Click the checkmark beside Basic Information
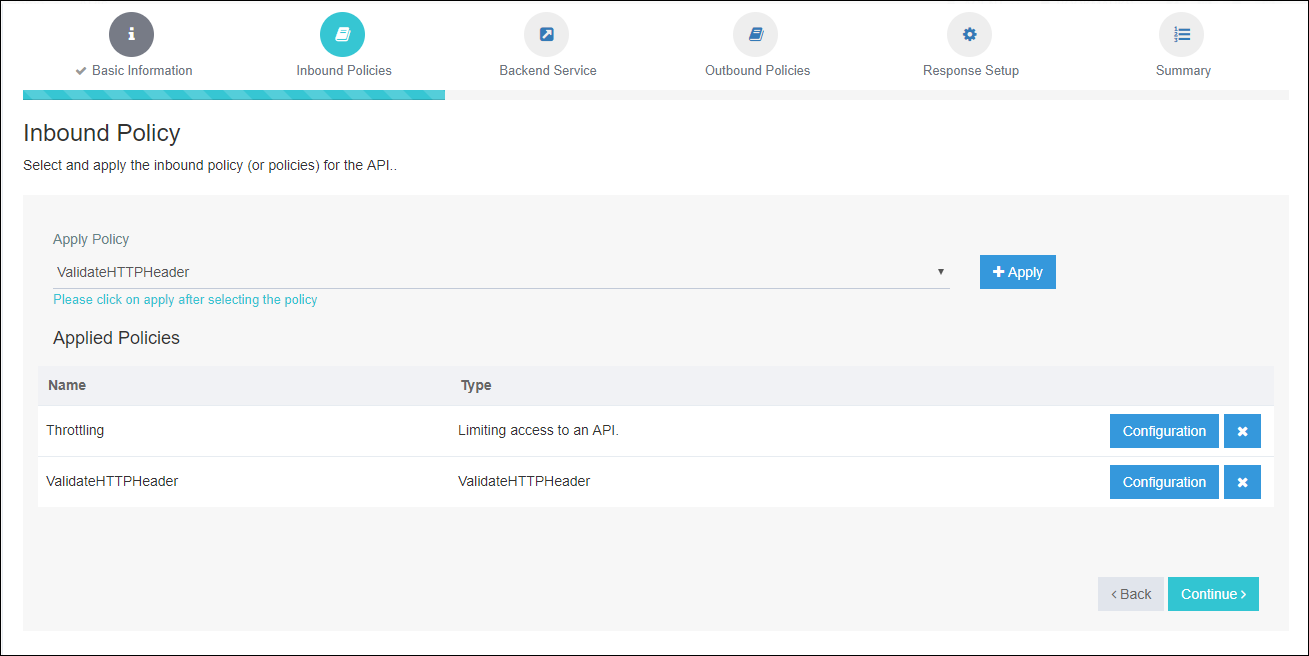This screenshot has width=1309, height=656. pyautogui.click(x=81, y=70)
